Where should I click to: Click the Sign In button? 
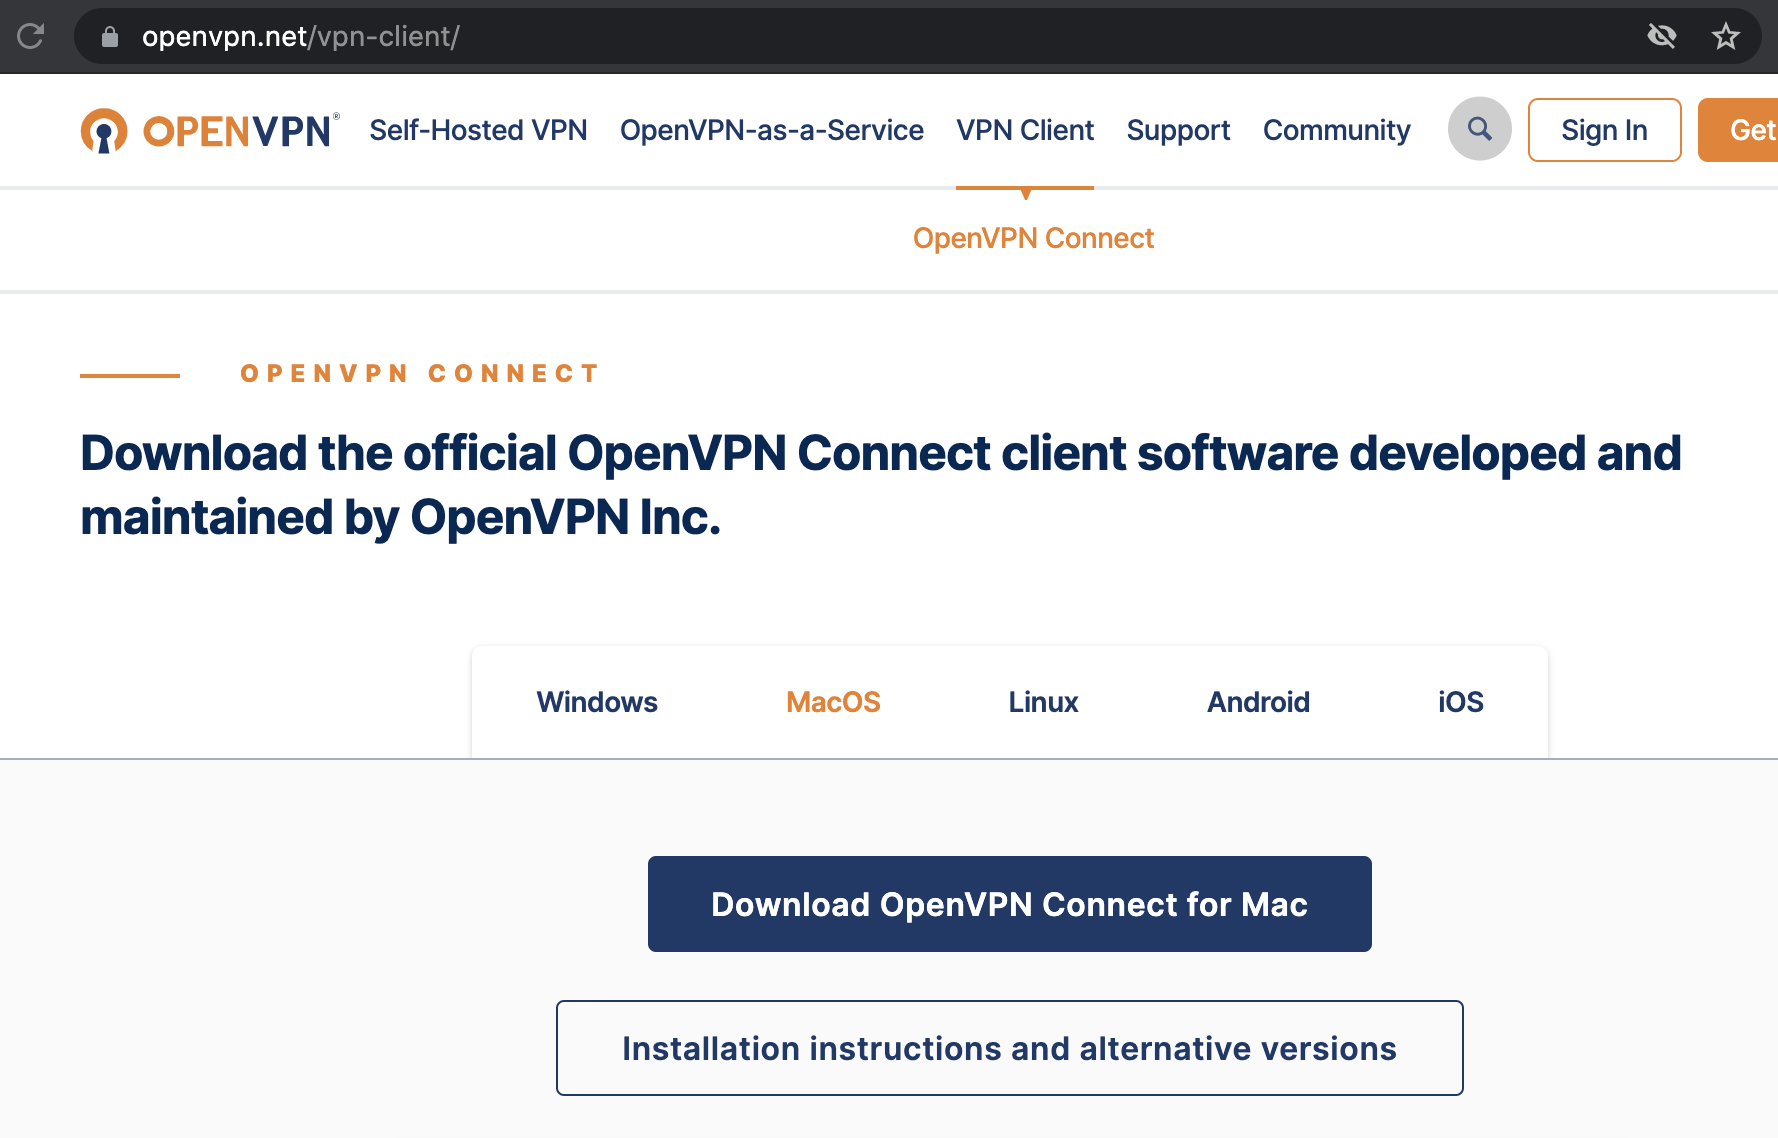[x=1604, y=130]
